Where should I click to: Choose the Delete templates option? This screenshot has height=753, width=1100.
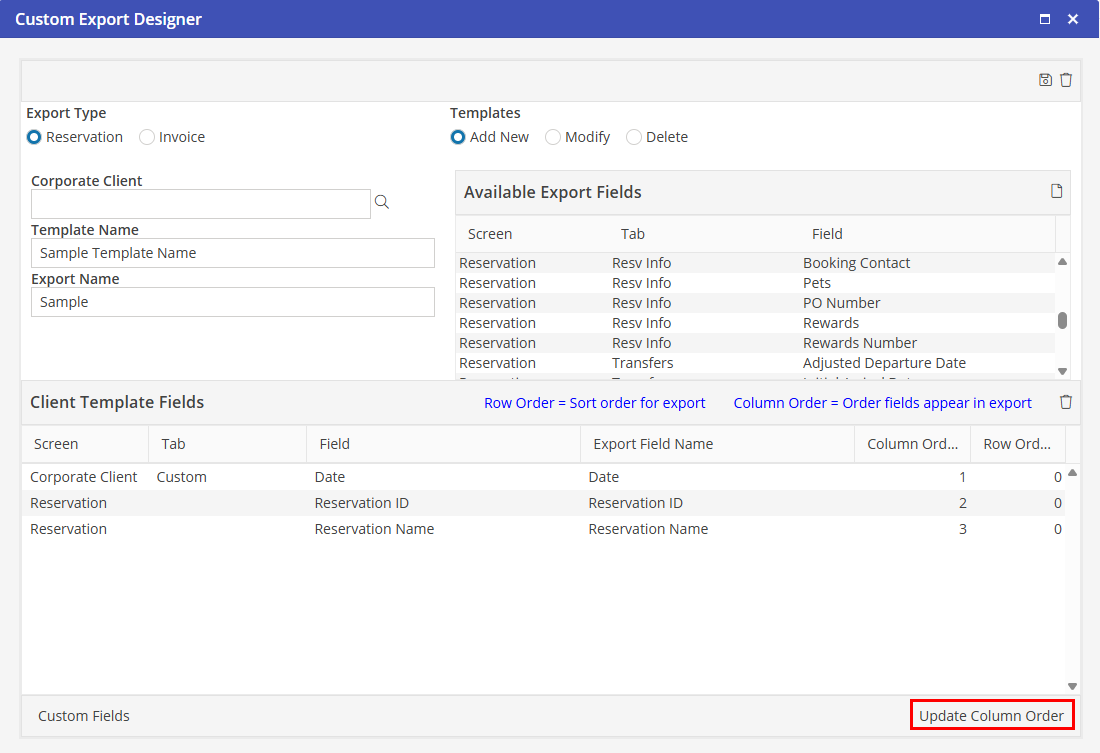coord(634,137)
